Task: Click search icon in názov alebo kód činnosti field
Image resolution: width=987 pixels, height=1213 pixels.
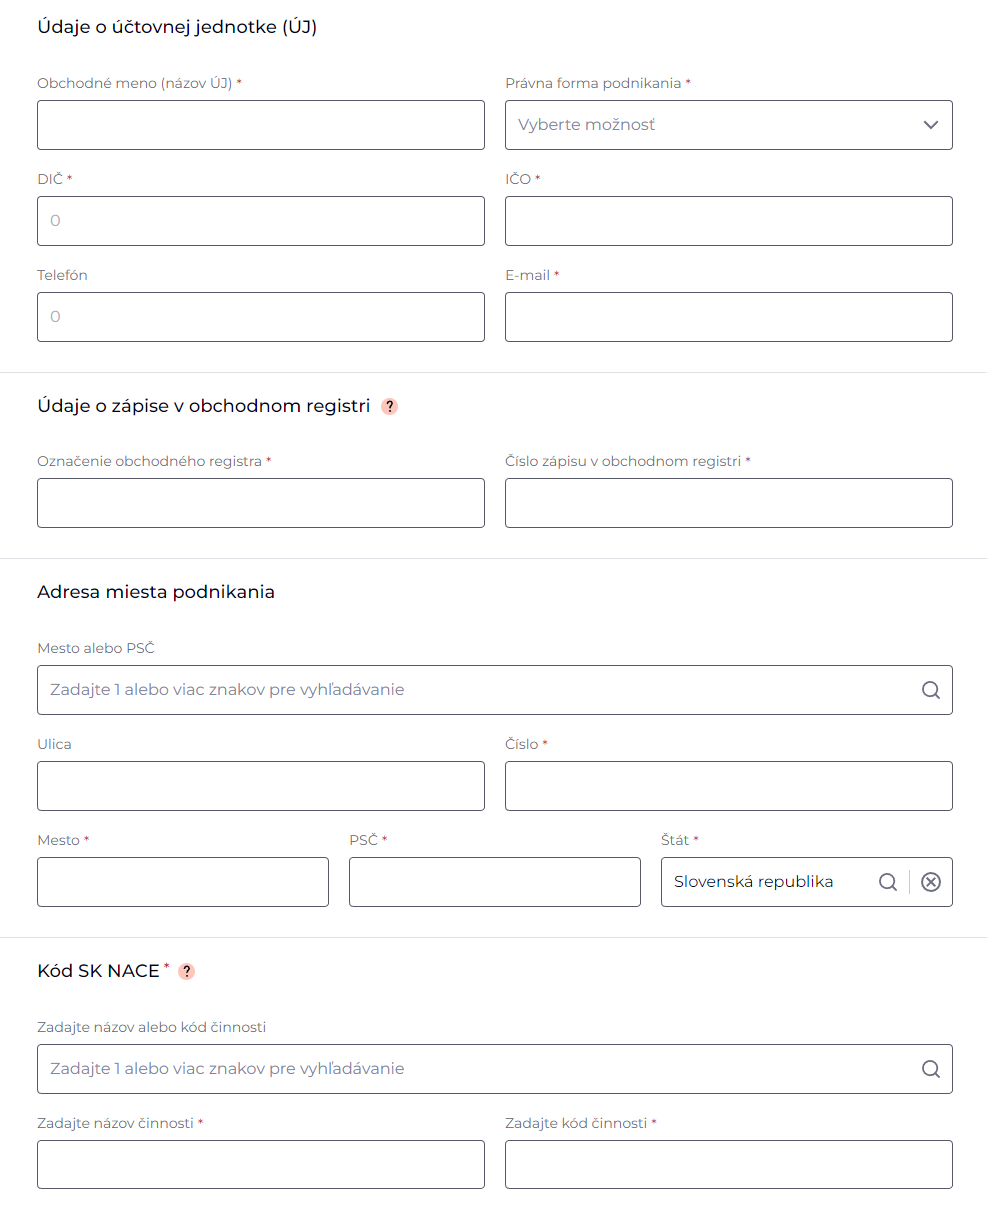Action: [x=930, y=1069]
